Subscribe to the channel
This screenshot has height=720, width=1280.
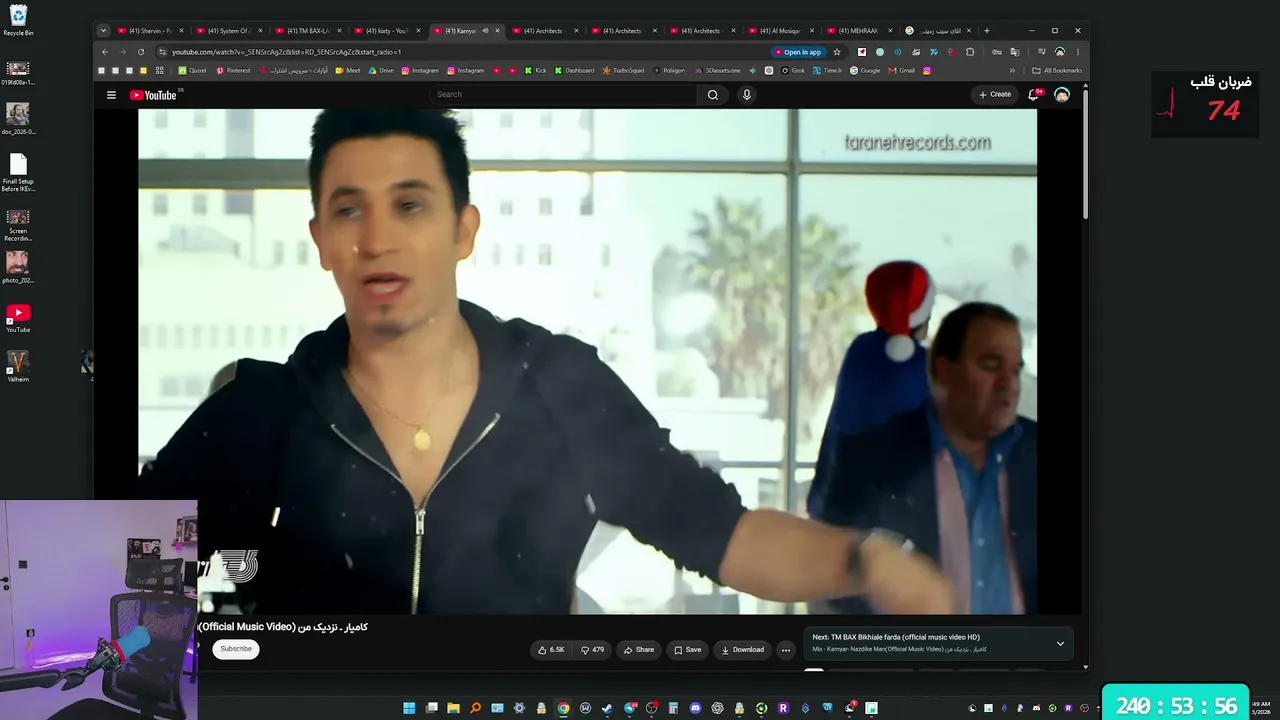click(x=236, y=649)
